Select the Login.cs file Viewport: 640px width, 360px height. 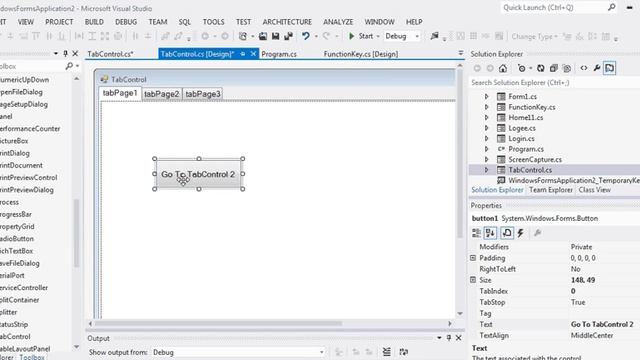coord(521,139)
